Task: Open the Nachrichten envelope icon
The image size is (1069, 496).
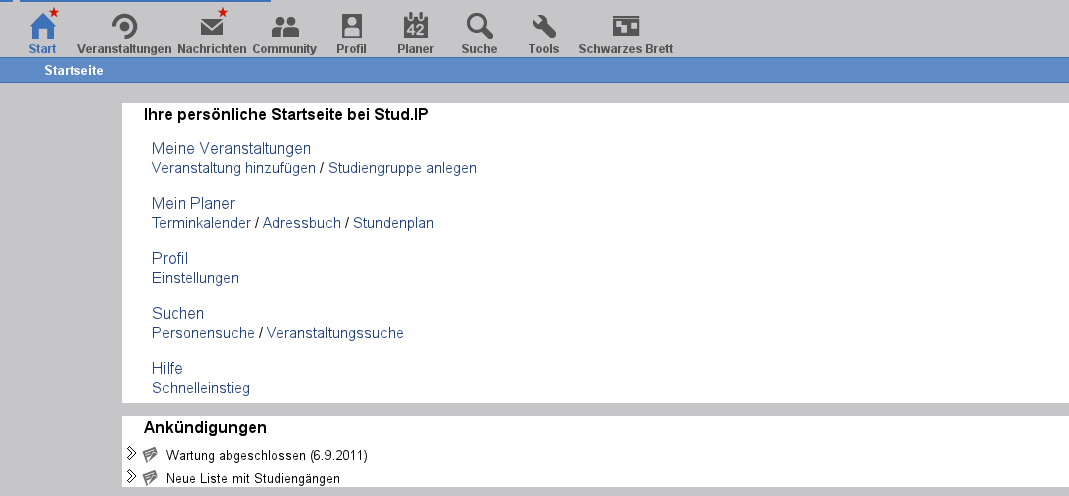Action: pyautogui.click(x=212, y=26)
